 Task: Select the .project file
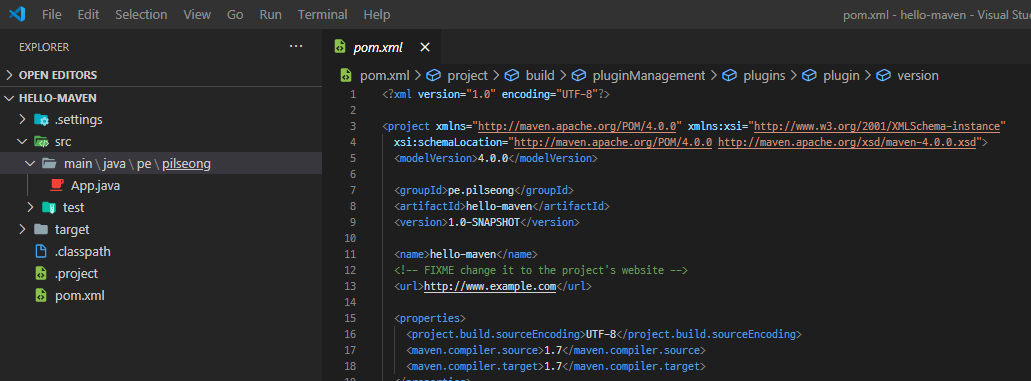[76, 274]
